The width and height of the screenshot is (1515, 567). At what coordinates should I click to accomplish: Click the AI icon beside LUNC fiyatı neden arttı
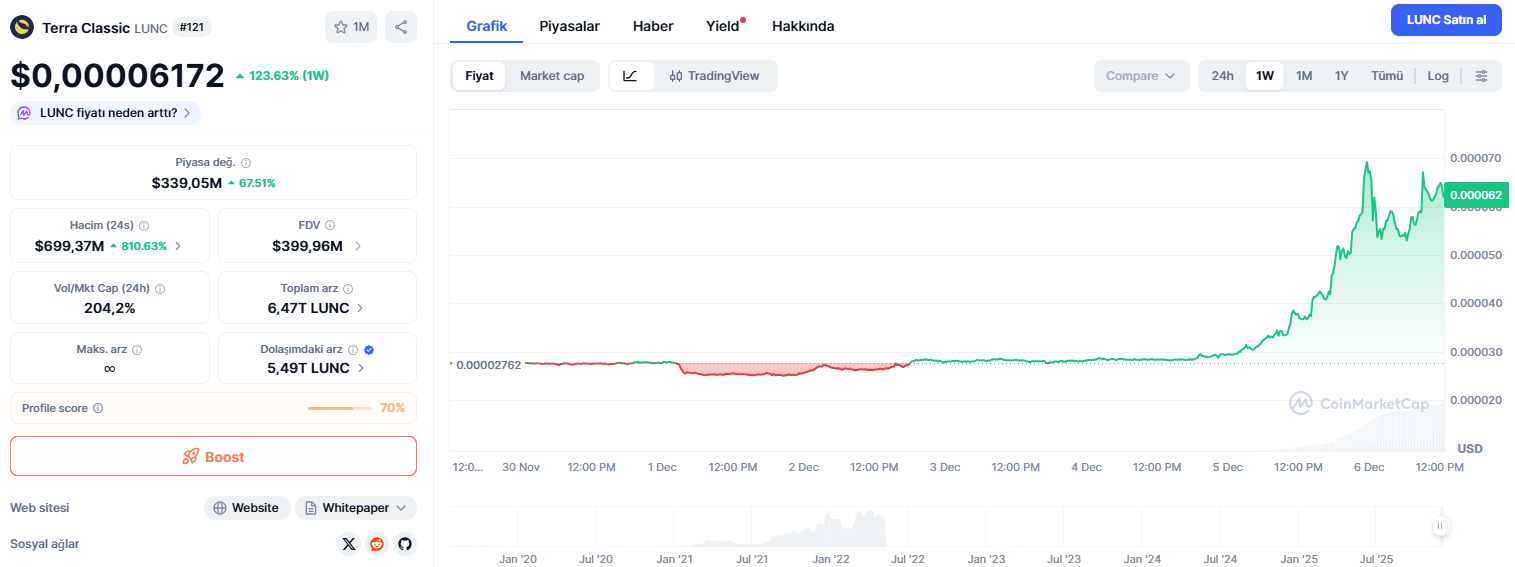coord(25,113)
